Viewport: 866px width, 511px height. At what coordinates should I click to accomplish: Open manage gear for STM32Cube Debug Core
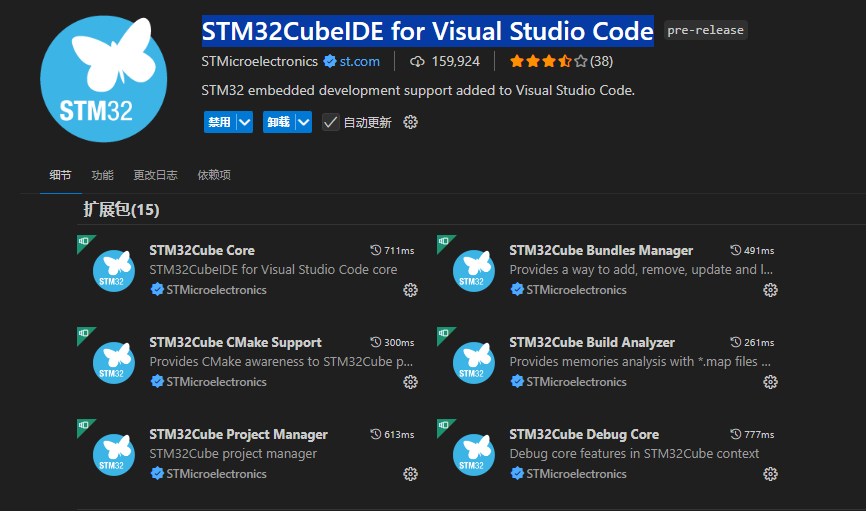[x=770, y=474]
